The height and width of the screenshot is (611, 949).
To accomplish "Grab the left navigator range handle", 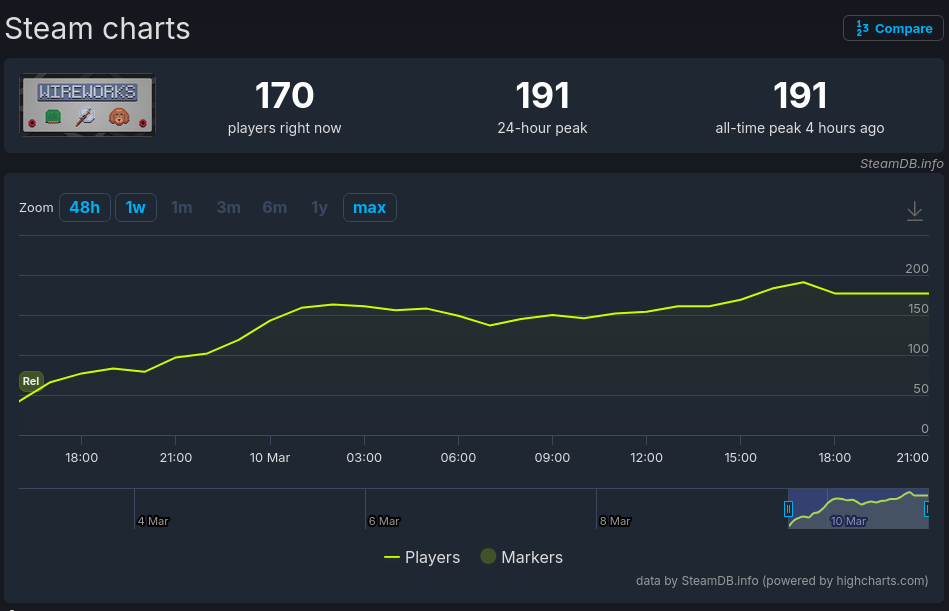I will click(x=788, y=509).
